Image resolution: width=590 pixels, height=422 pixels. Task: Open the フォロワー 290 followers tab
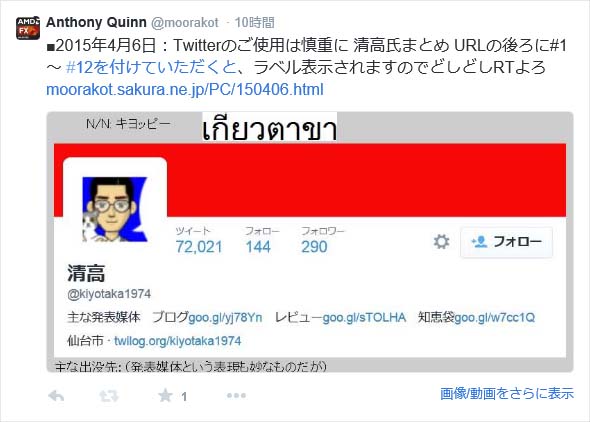tap(322, 240)
